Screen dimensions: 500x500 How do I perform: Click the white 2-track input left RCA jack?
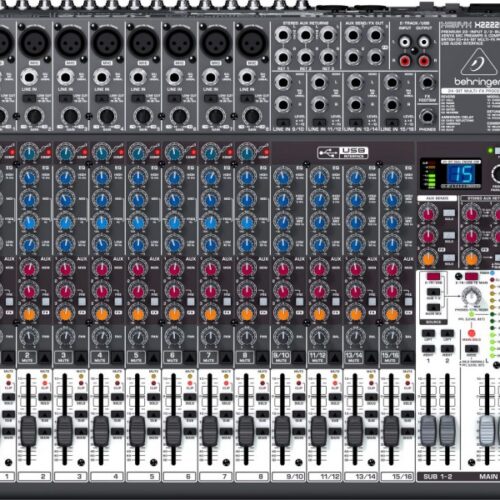click(x=405, y=42)
